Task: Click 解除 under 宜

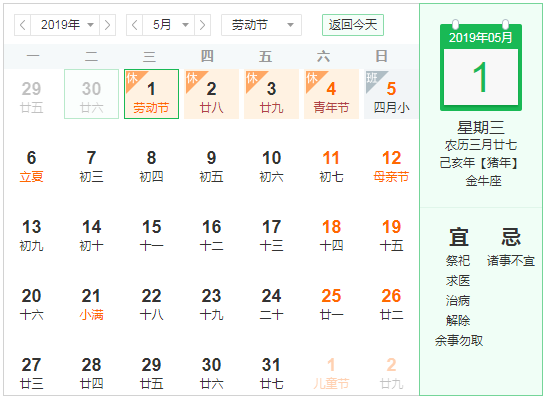Action: tap(458, 320)
